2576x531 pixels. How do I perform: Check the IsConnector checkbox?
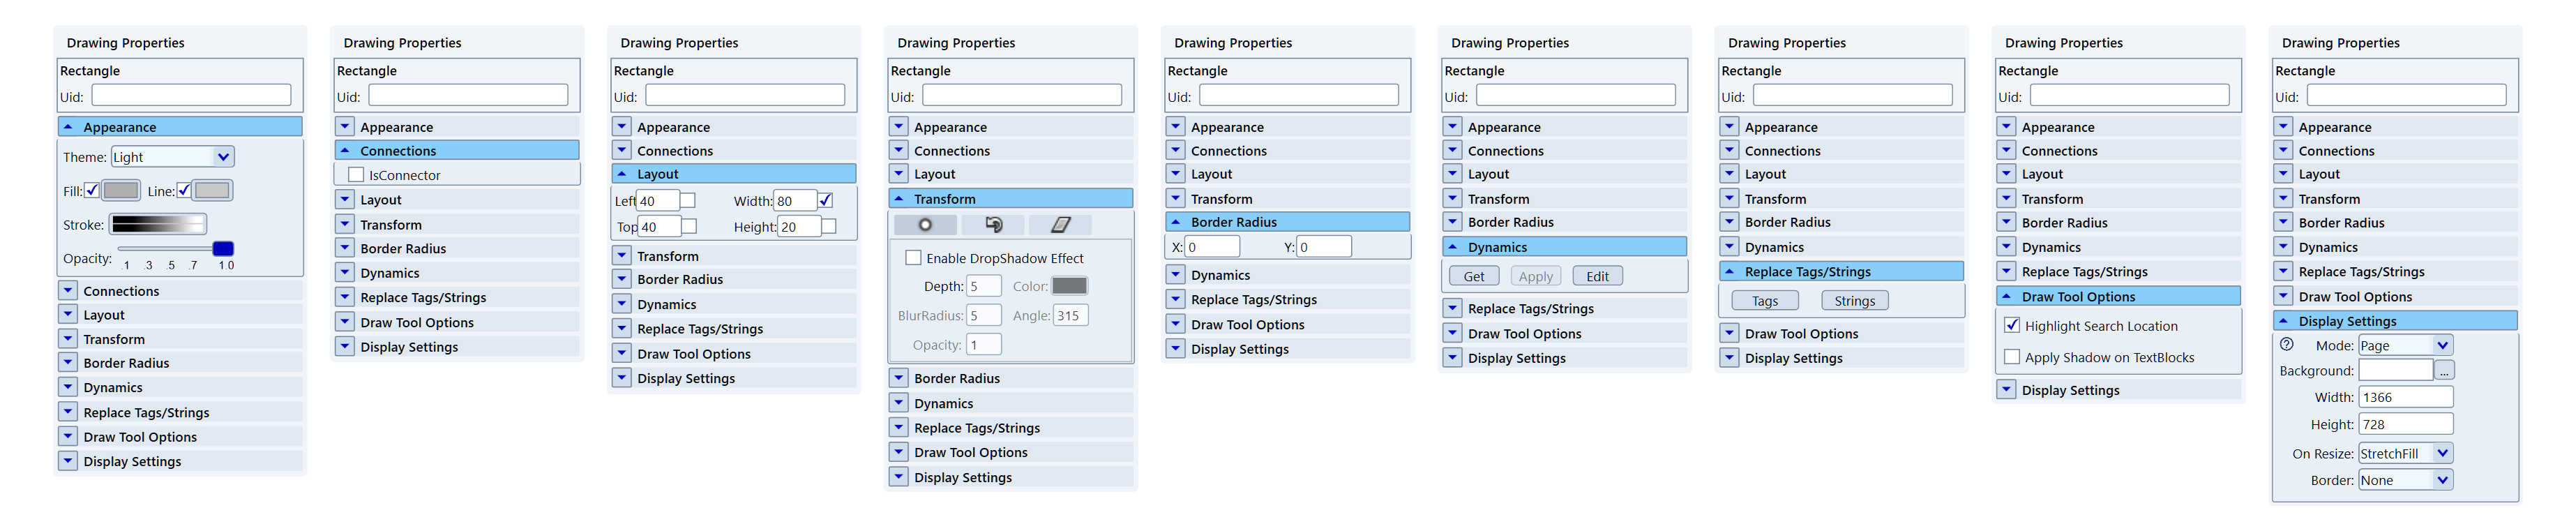356,175
